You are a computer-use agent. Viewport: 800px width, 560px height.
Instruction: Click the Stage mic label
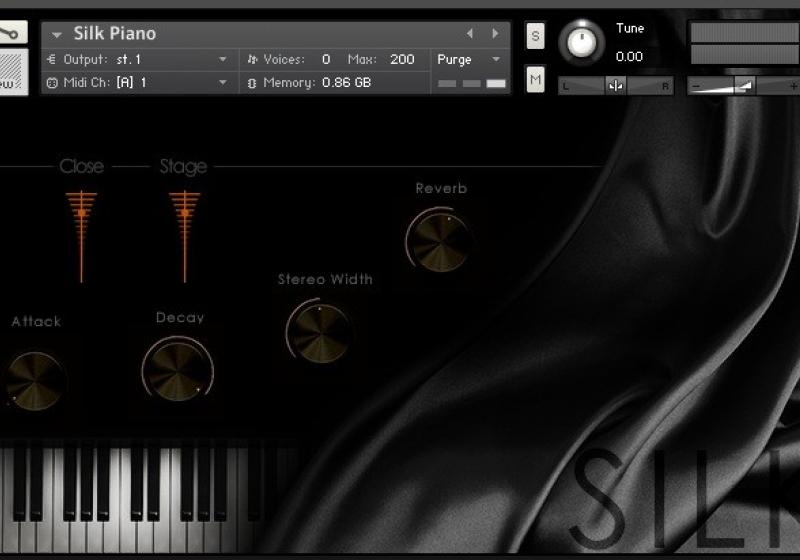pos(183,167)
